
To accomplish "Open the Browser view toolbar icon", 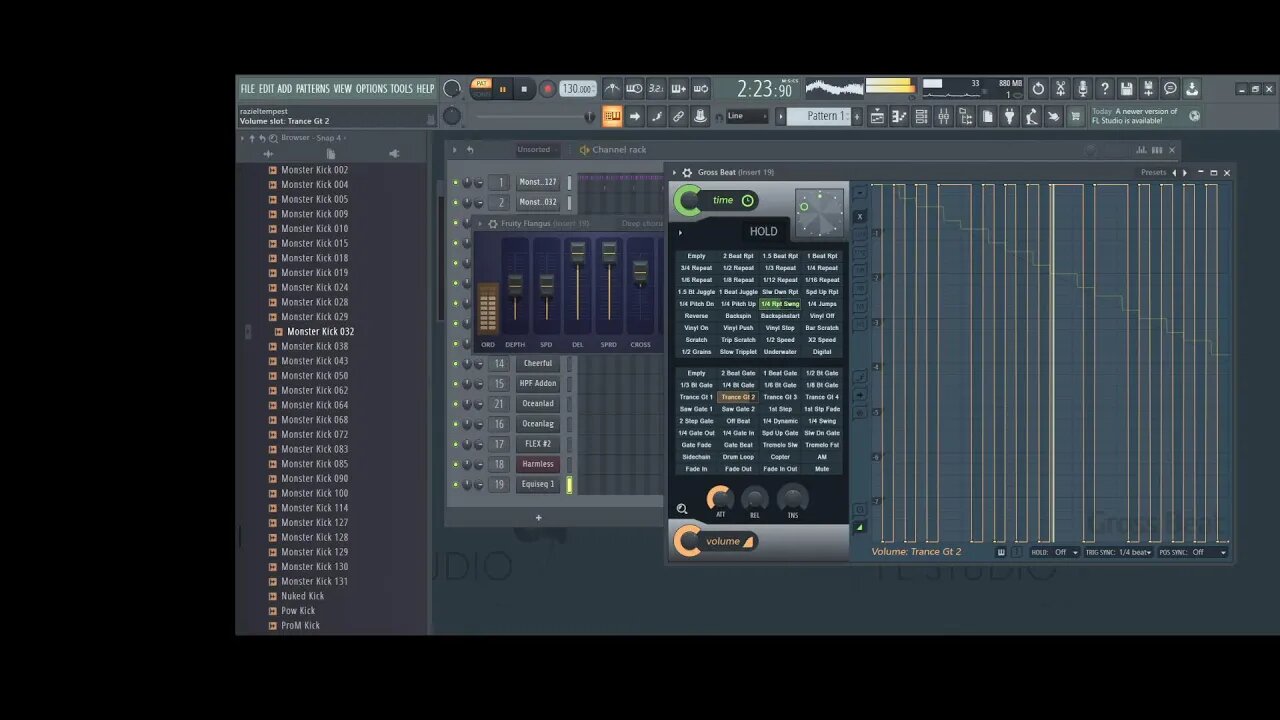I will pyautogui.click(x=966, y=116).
